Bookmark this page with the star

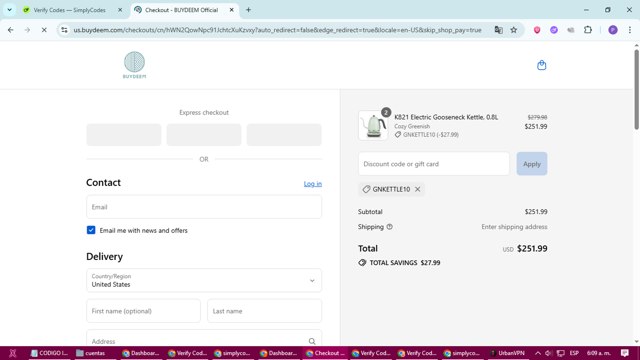pyautogui.click(x=513, y=30)
